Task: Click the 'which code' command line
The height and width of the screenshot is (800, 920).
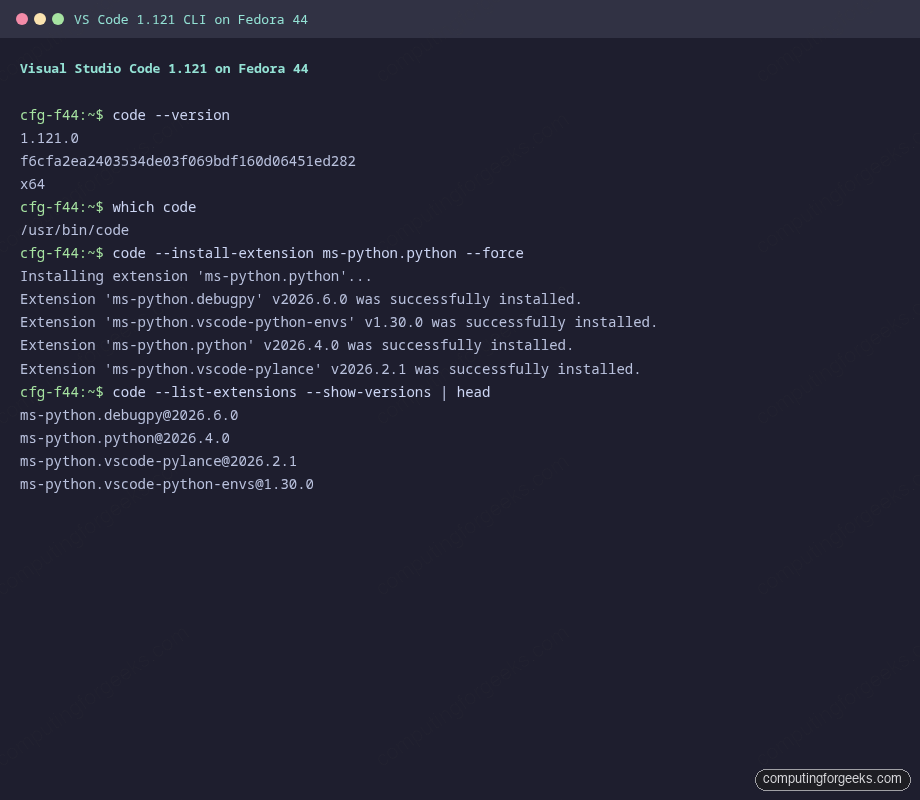Action: 108,207
